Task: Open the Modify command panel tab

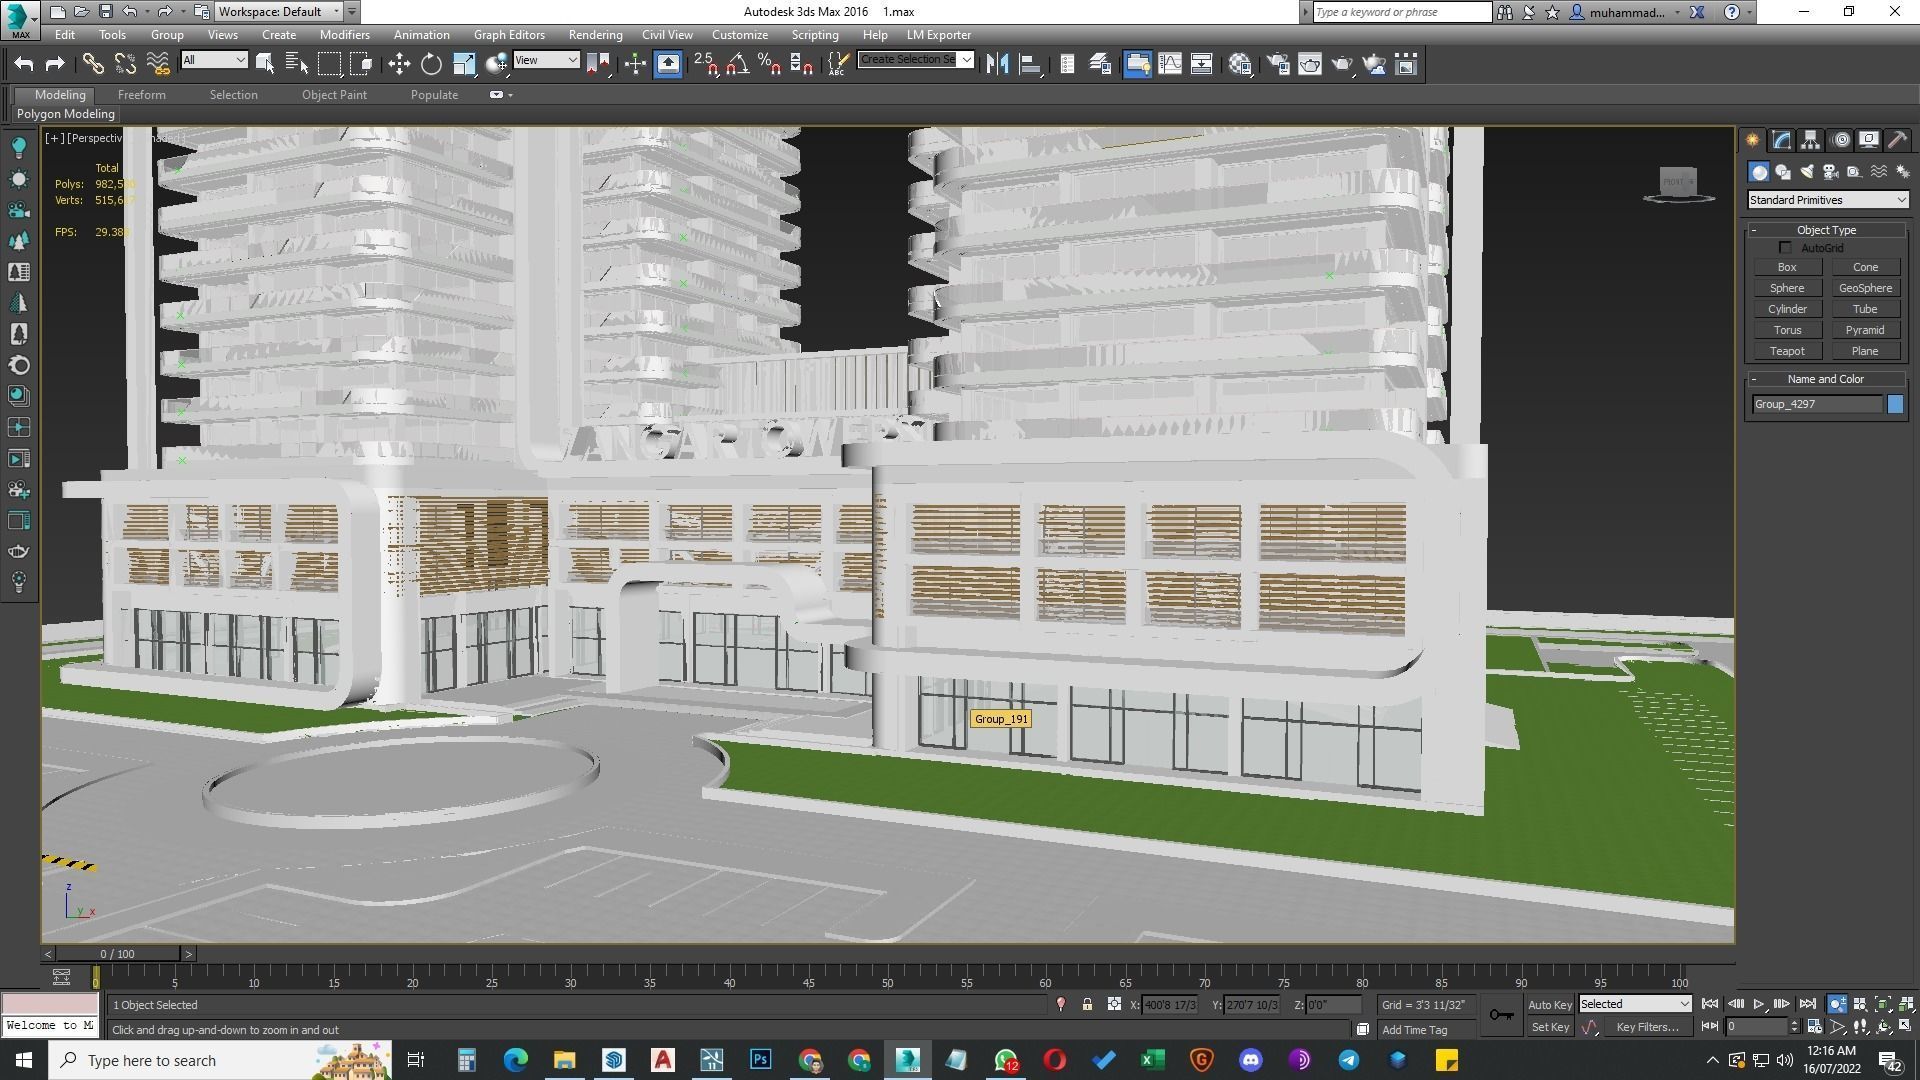Action: point(1782,140)
